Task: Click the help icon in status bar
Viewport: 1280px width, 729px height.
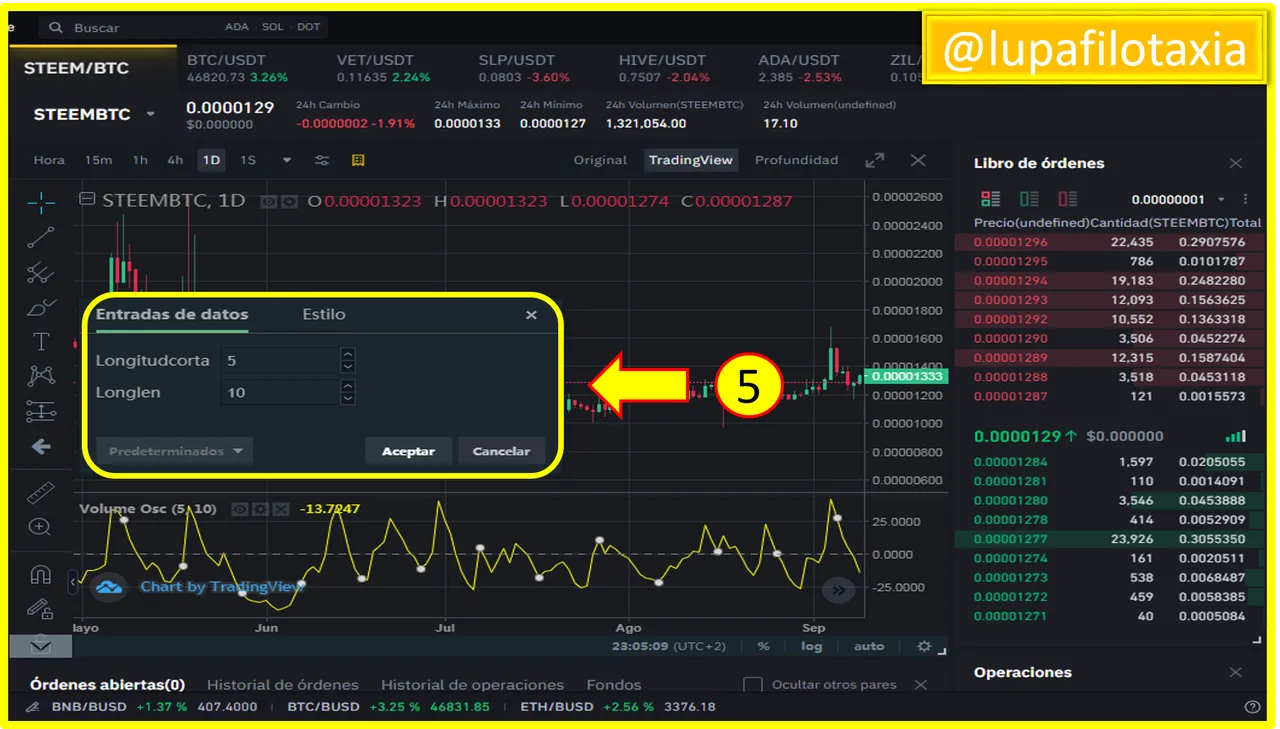Action: click(1252, 707)
